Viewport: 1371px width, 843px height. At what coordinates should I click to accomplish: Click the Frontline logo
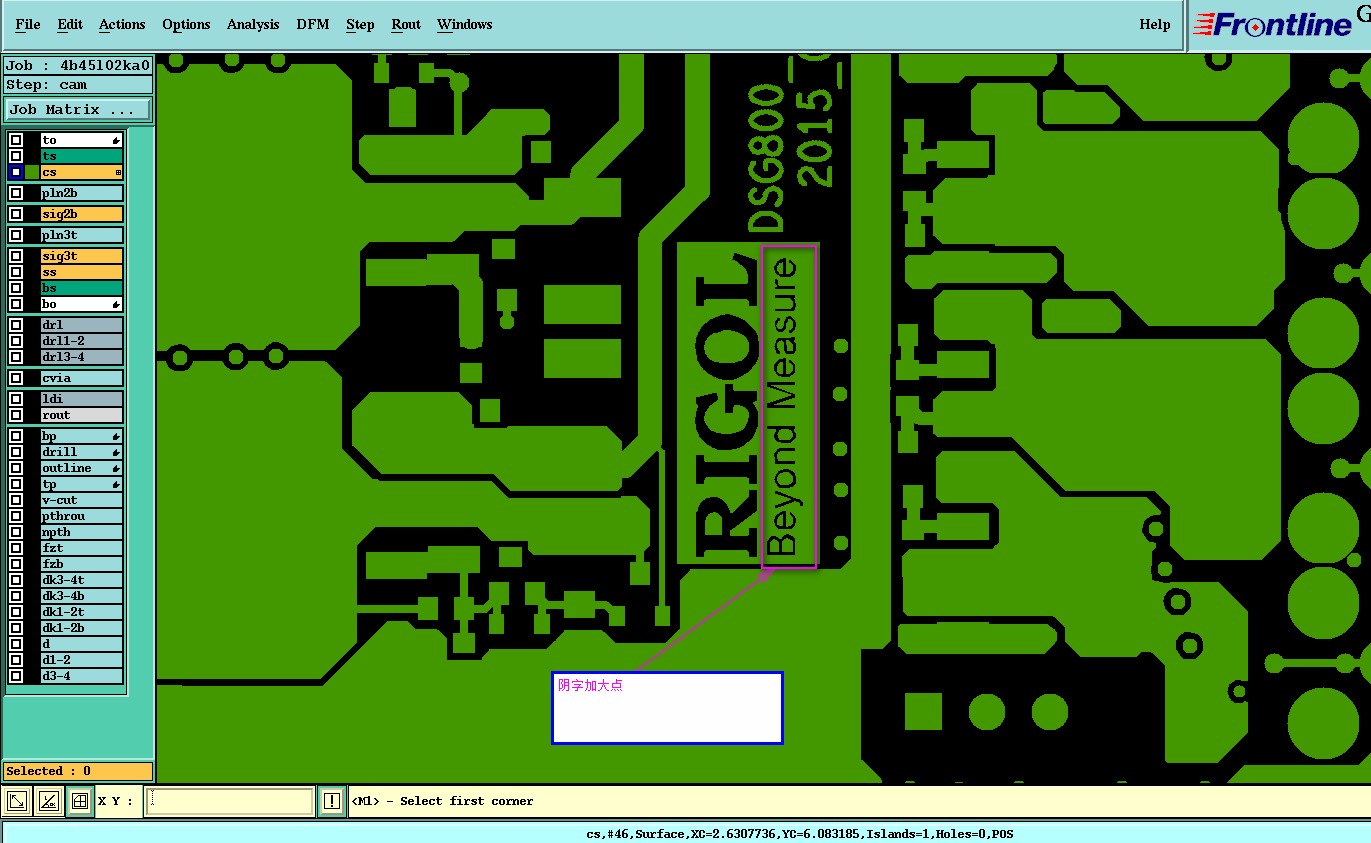pos(1271,25)
